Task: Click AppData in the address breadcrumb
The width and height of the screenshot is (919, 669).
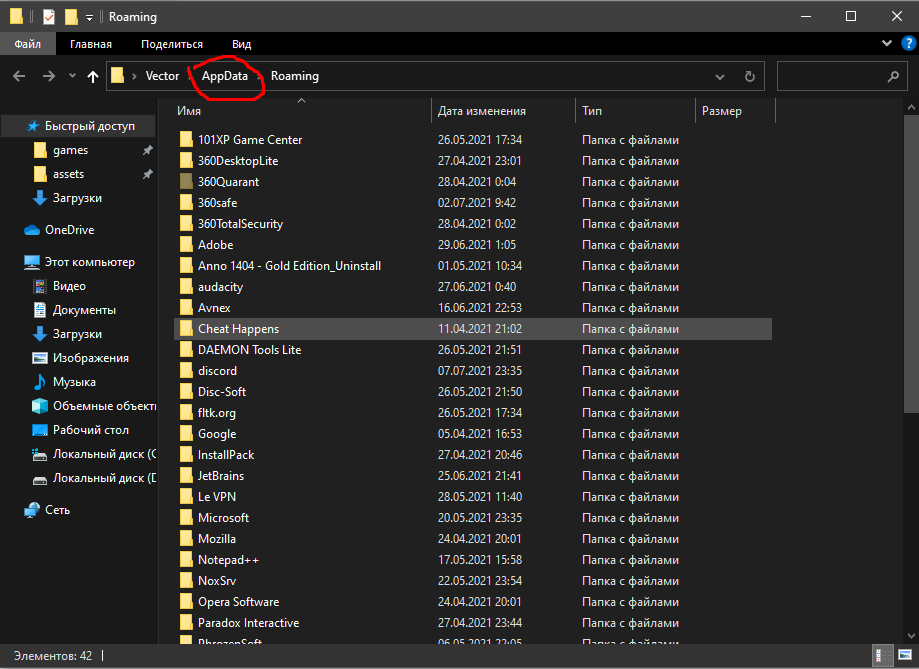Action: (224, 76)
